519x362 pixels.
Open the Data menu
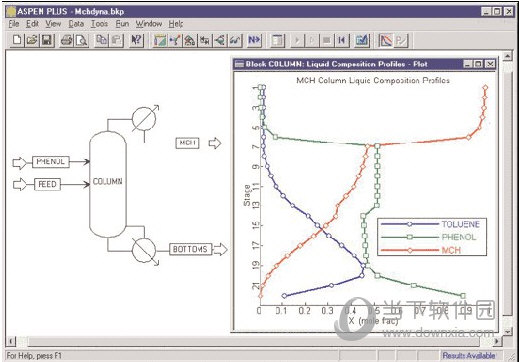click(76, 24)
